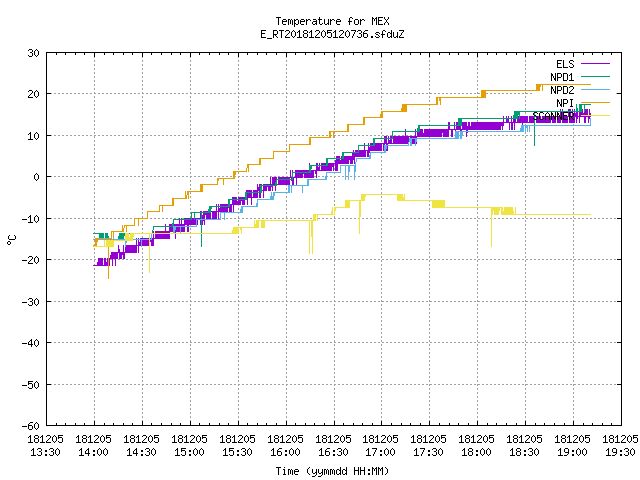Click the NPD2 legend label

[x=562, y=90]
